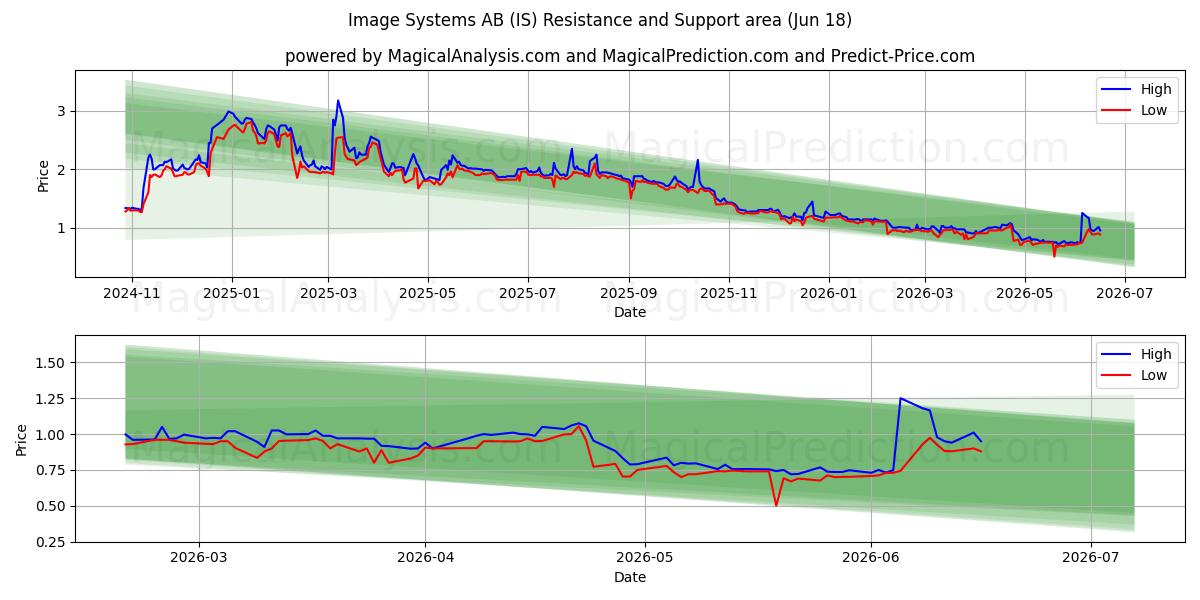Click '2026-05' tick on the upper chart axis
Viewport: 1200px width, 600px height.
(1025, 294)
